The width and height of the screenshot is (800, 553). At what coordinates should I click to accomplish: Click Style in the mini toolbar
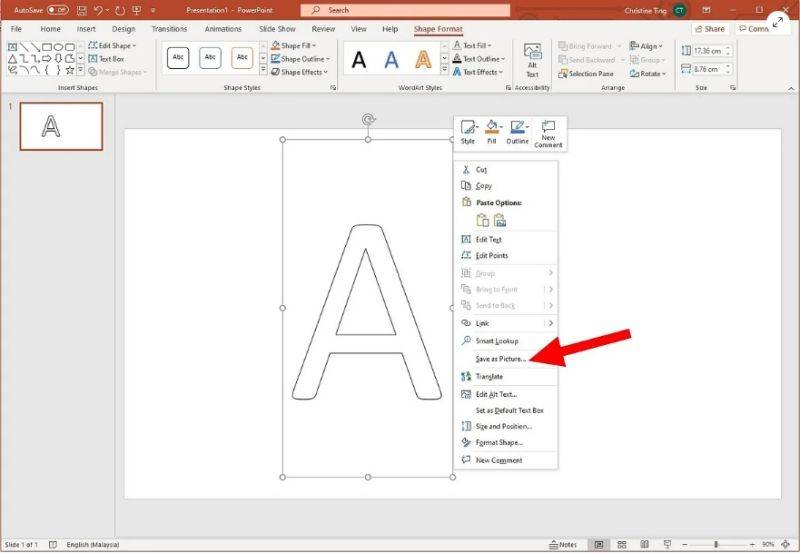point(468,132)
